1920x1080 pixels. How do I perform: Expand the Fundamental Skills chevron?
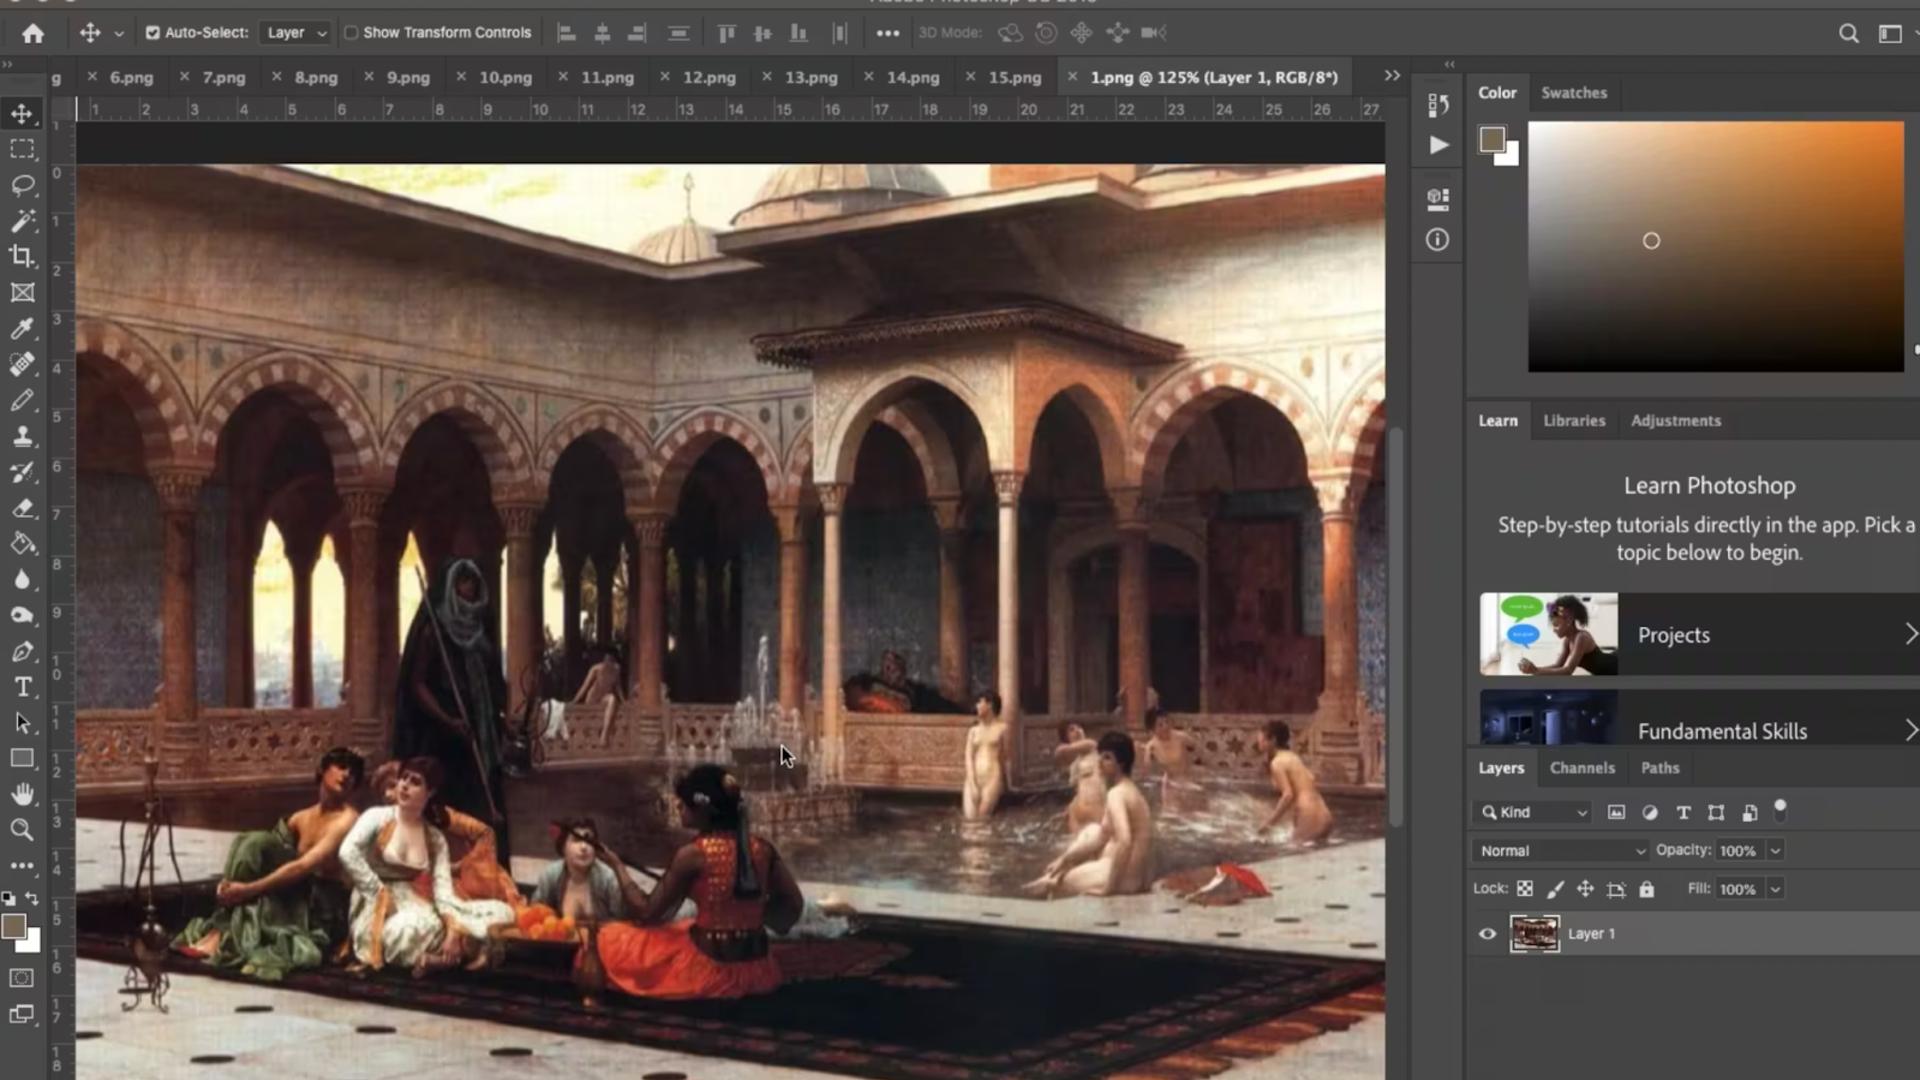click(x=1911, y=731)
